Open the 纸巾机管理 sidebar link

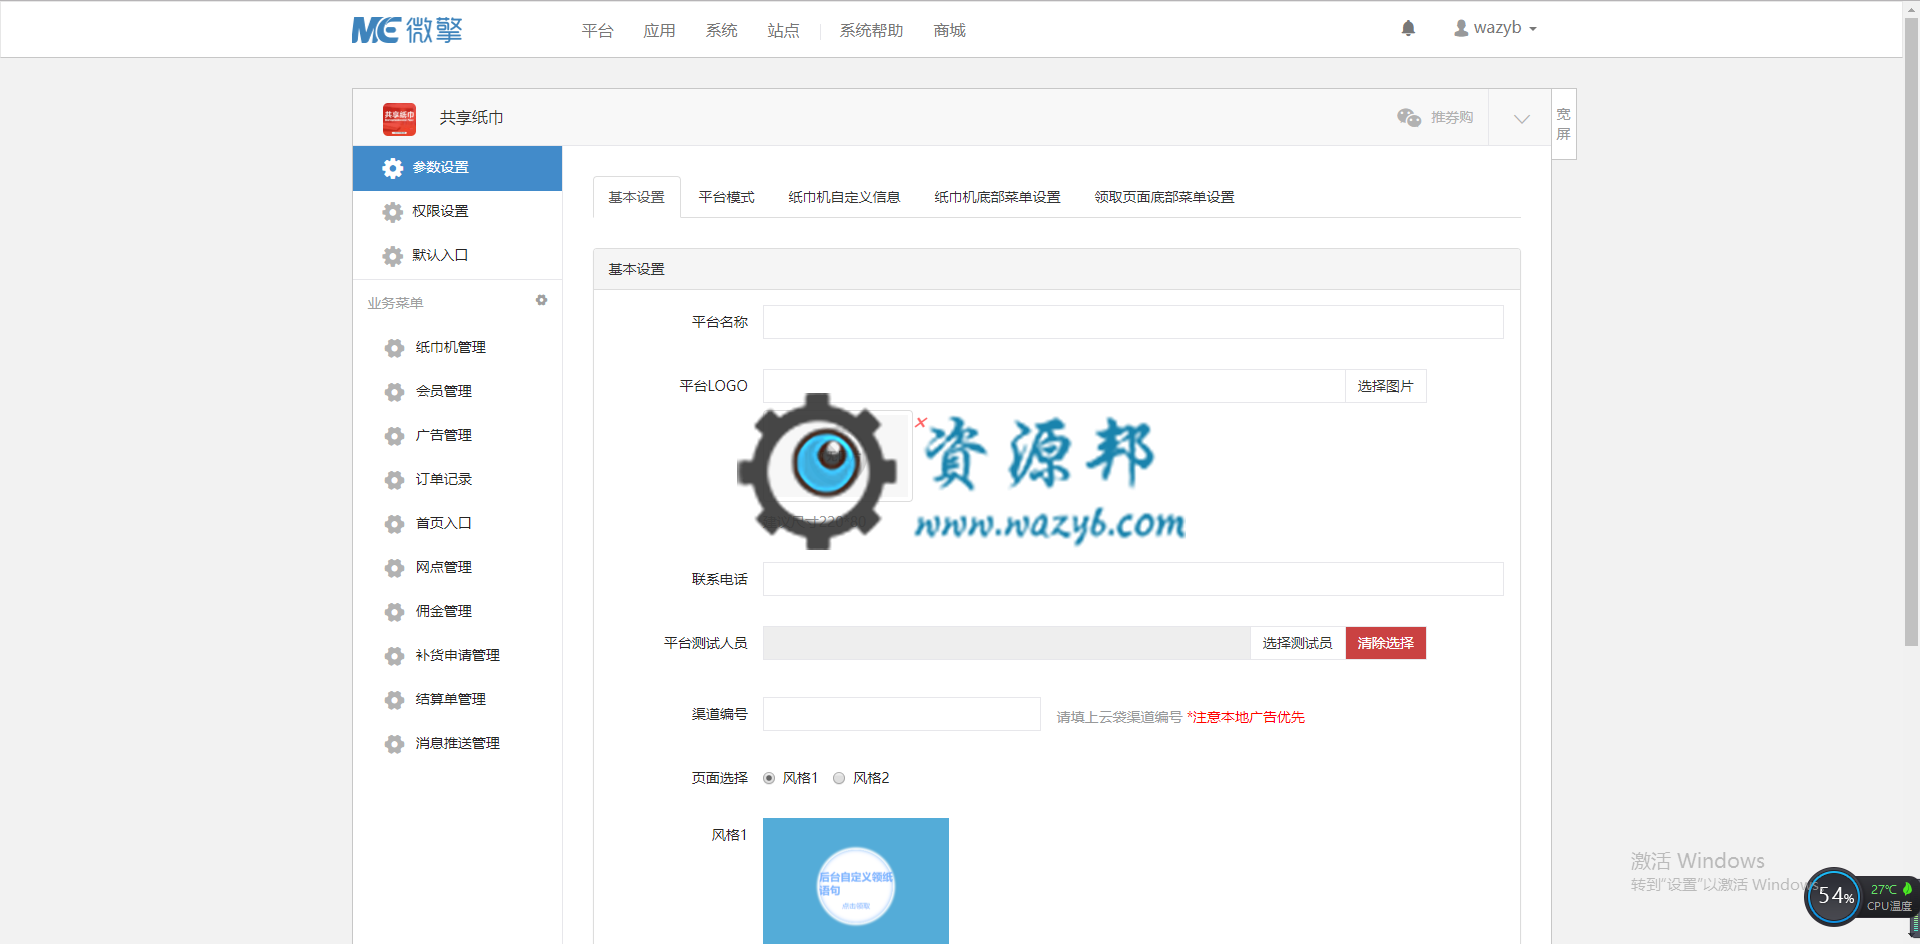pos(450,348)
